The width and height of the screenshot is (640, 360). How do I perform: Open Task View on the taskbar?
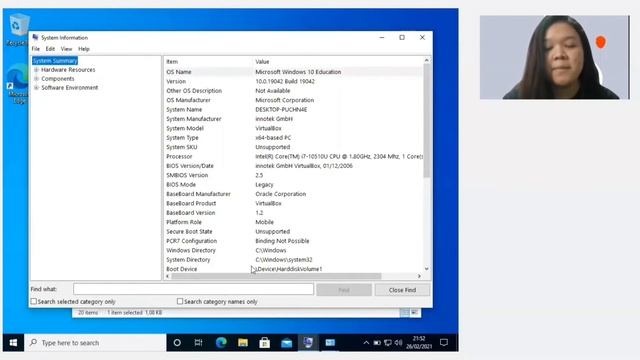[198, 342]
